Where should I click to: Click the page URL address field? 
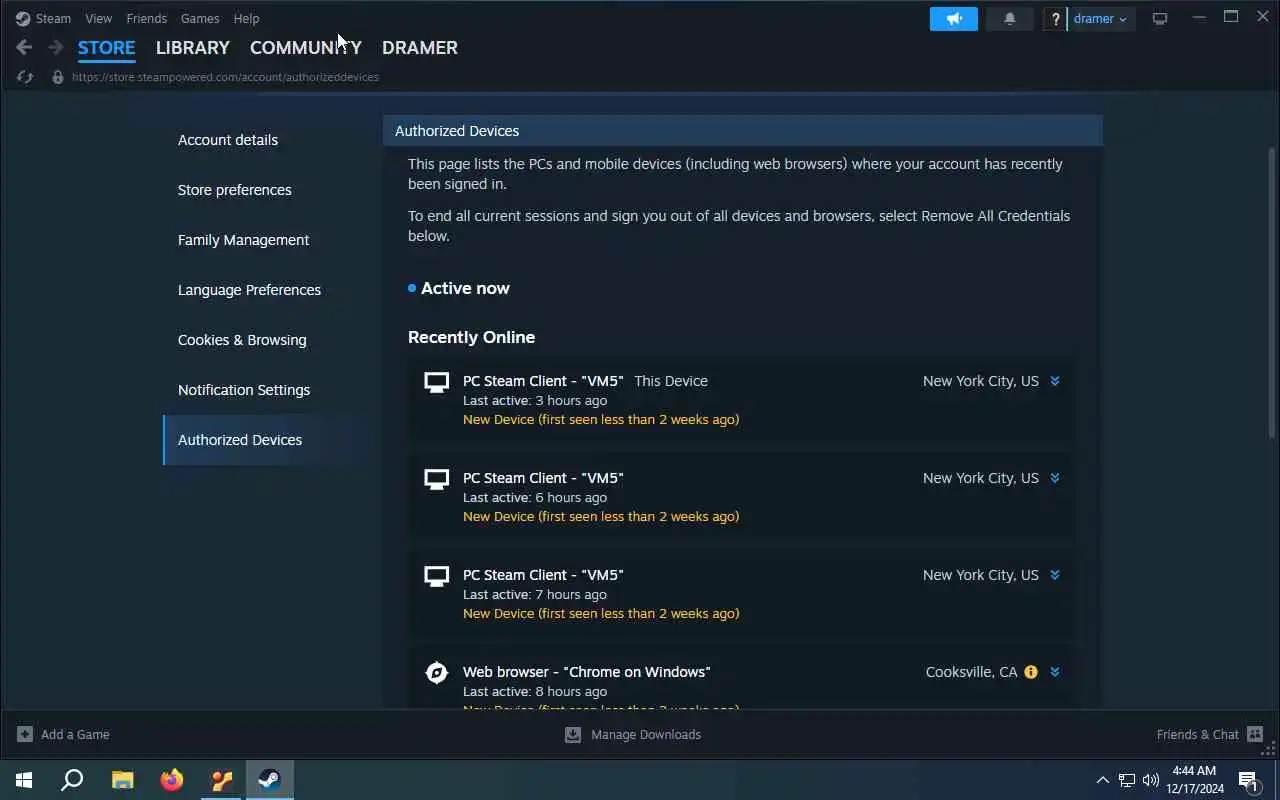(x=225, y=77)
